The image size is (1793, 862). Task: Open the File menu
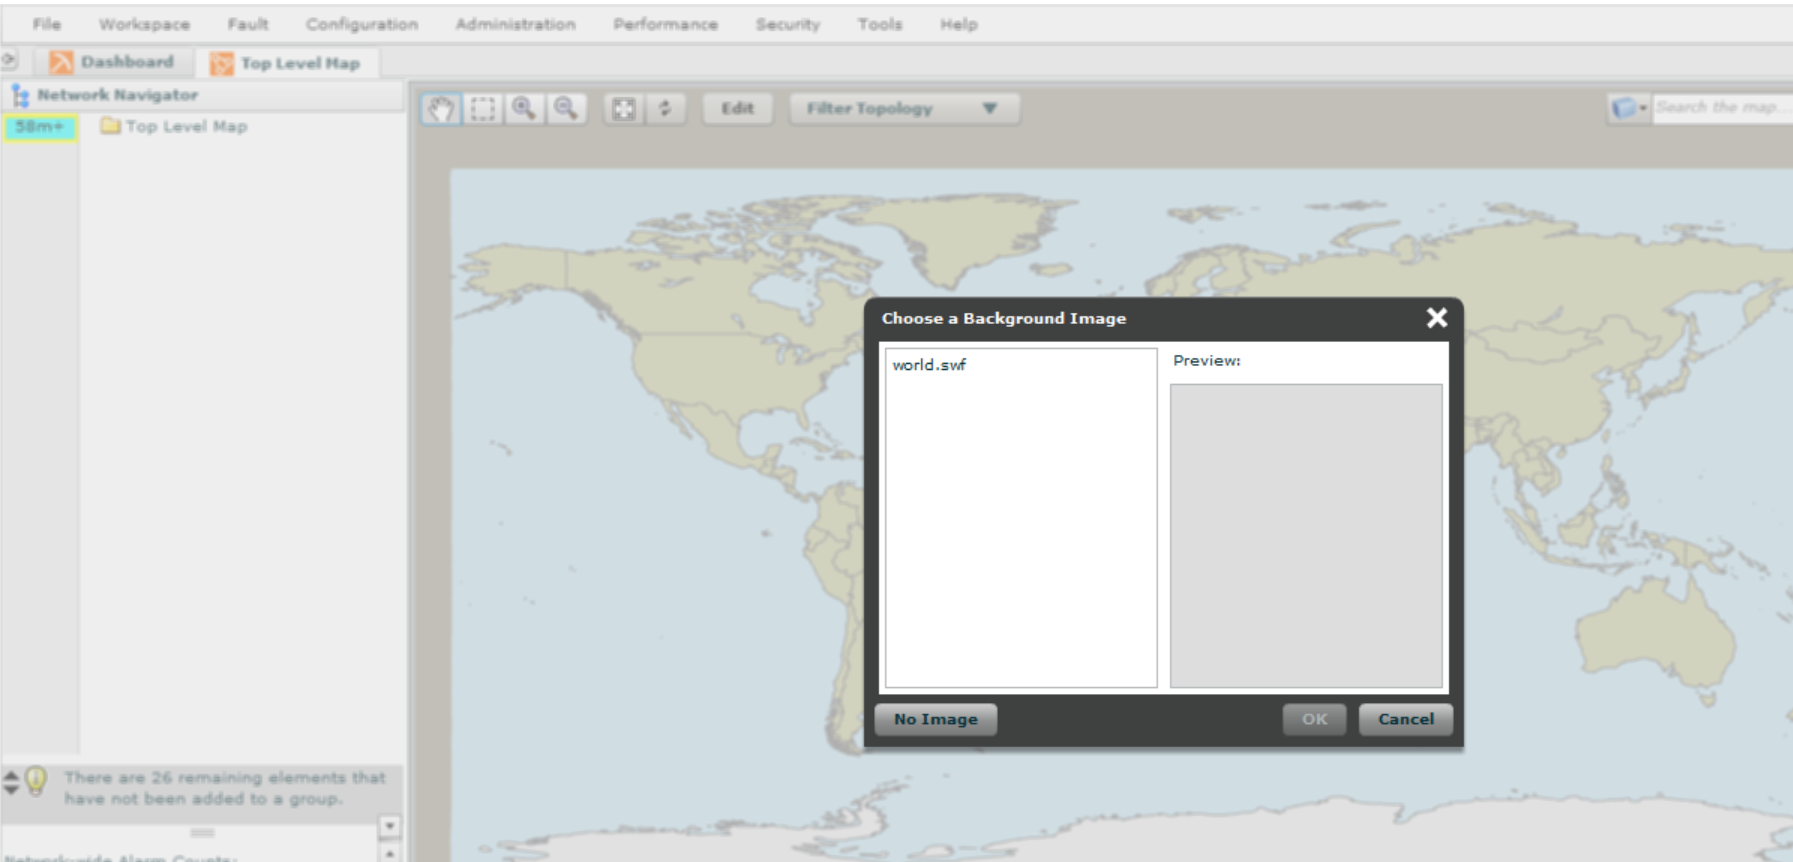47,24
